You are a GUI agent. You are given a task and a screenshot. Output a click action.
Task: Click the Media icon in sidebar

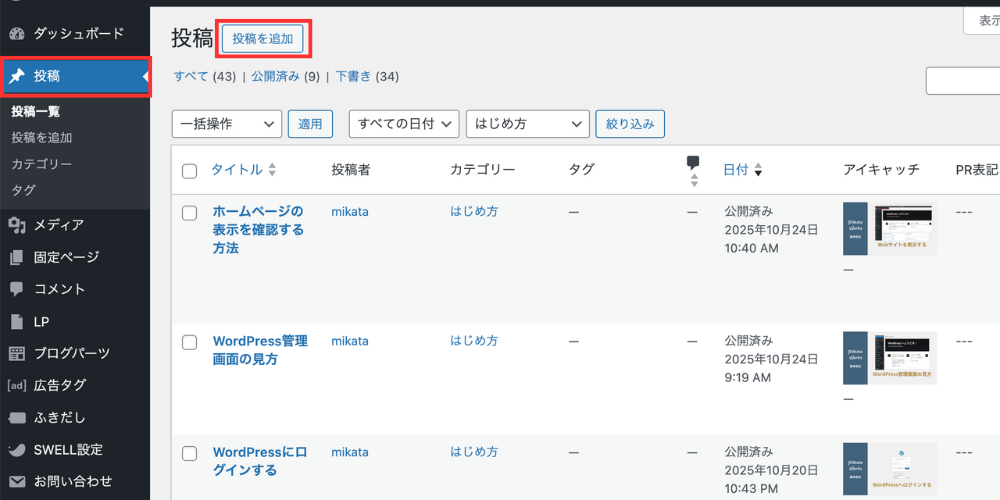[x=16, y=225]
